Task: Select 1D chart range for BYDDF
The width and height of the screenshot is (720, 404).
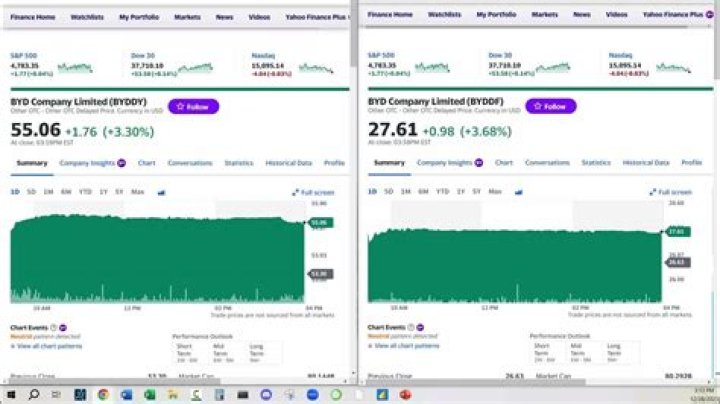Action: (x=372, y=191)
